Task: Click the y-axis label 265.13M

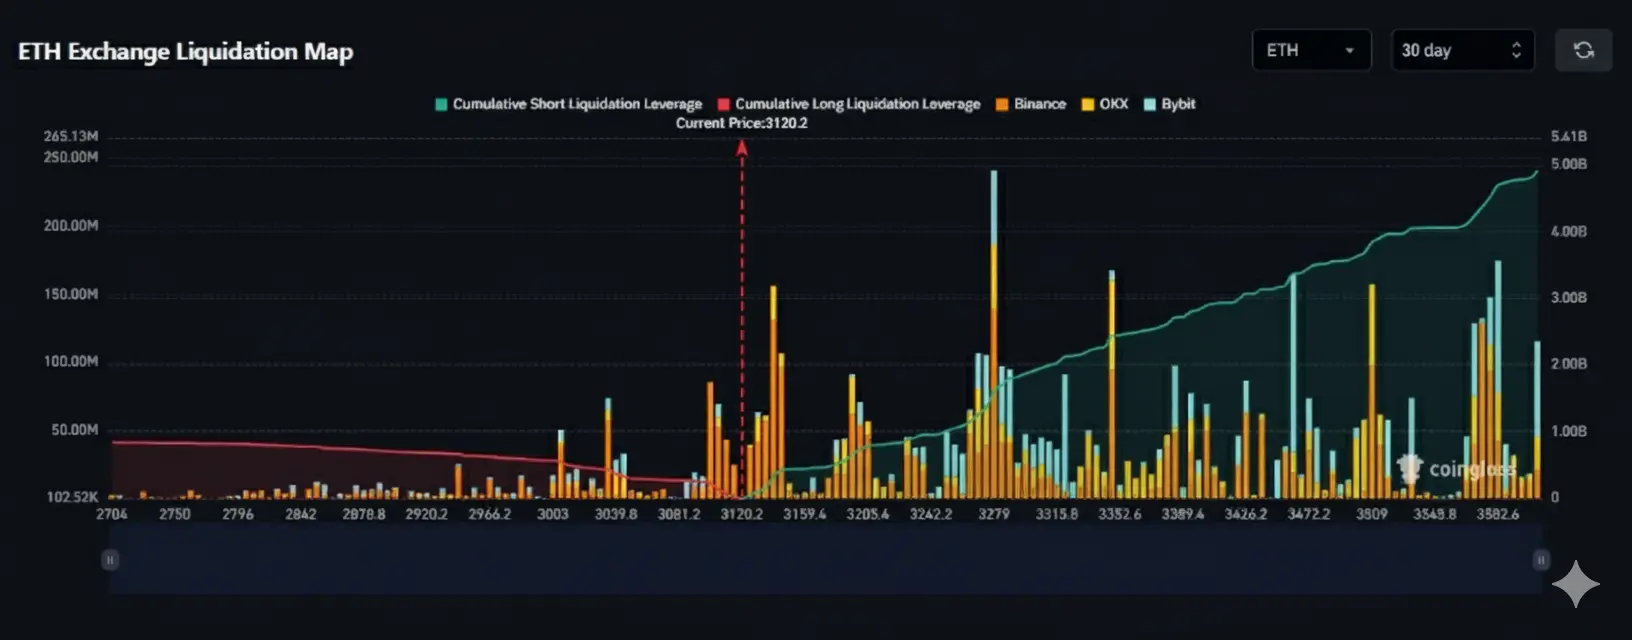Action: [70, 136]
